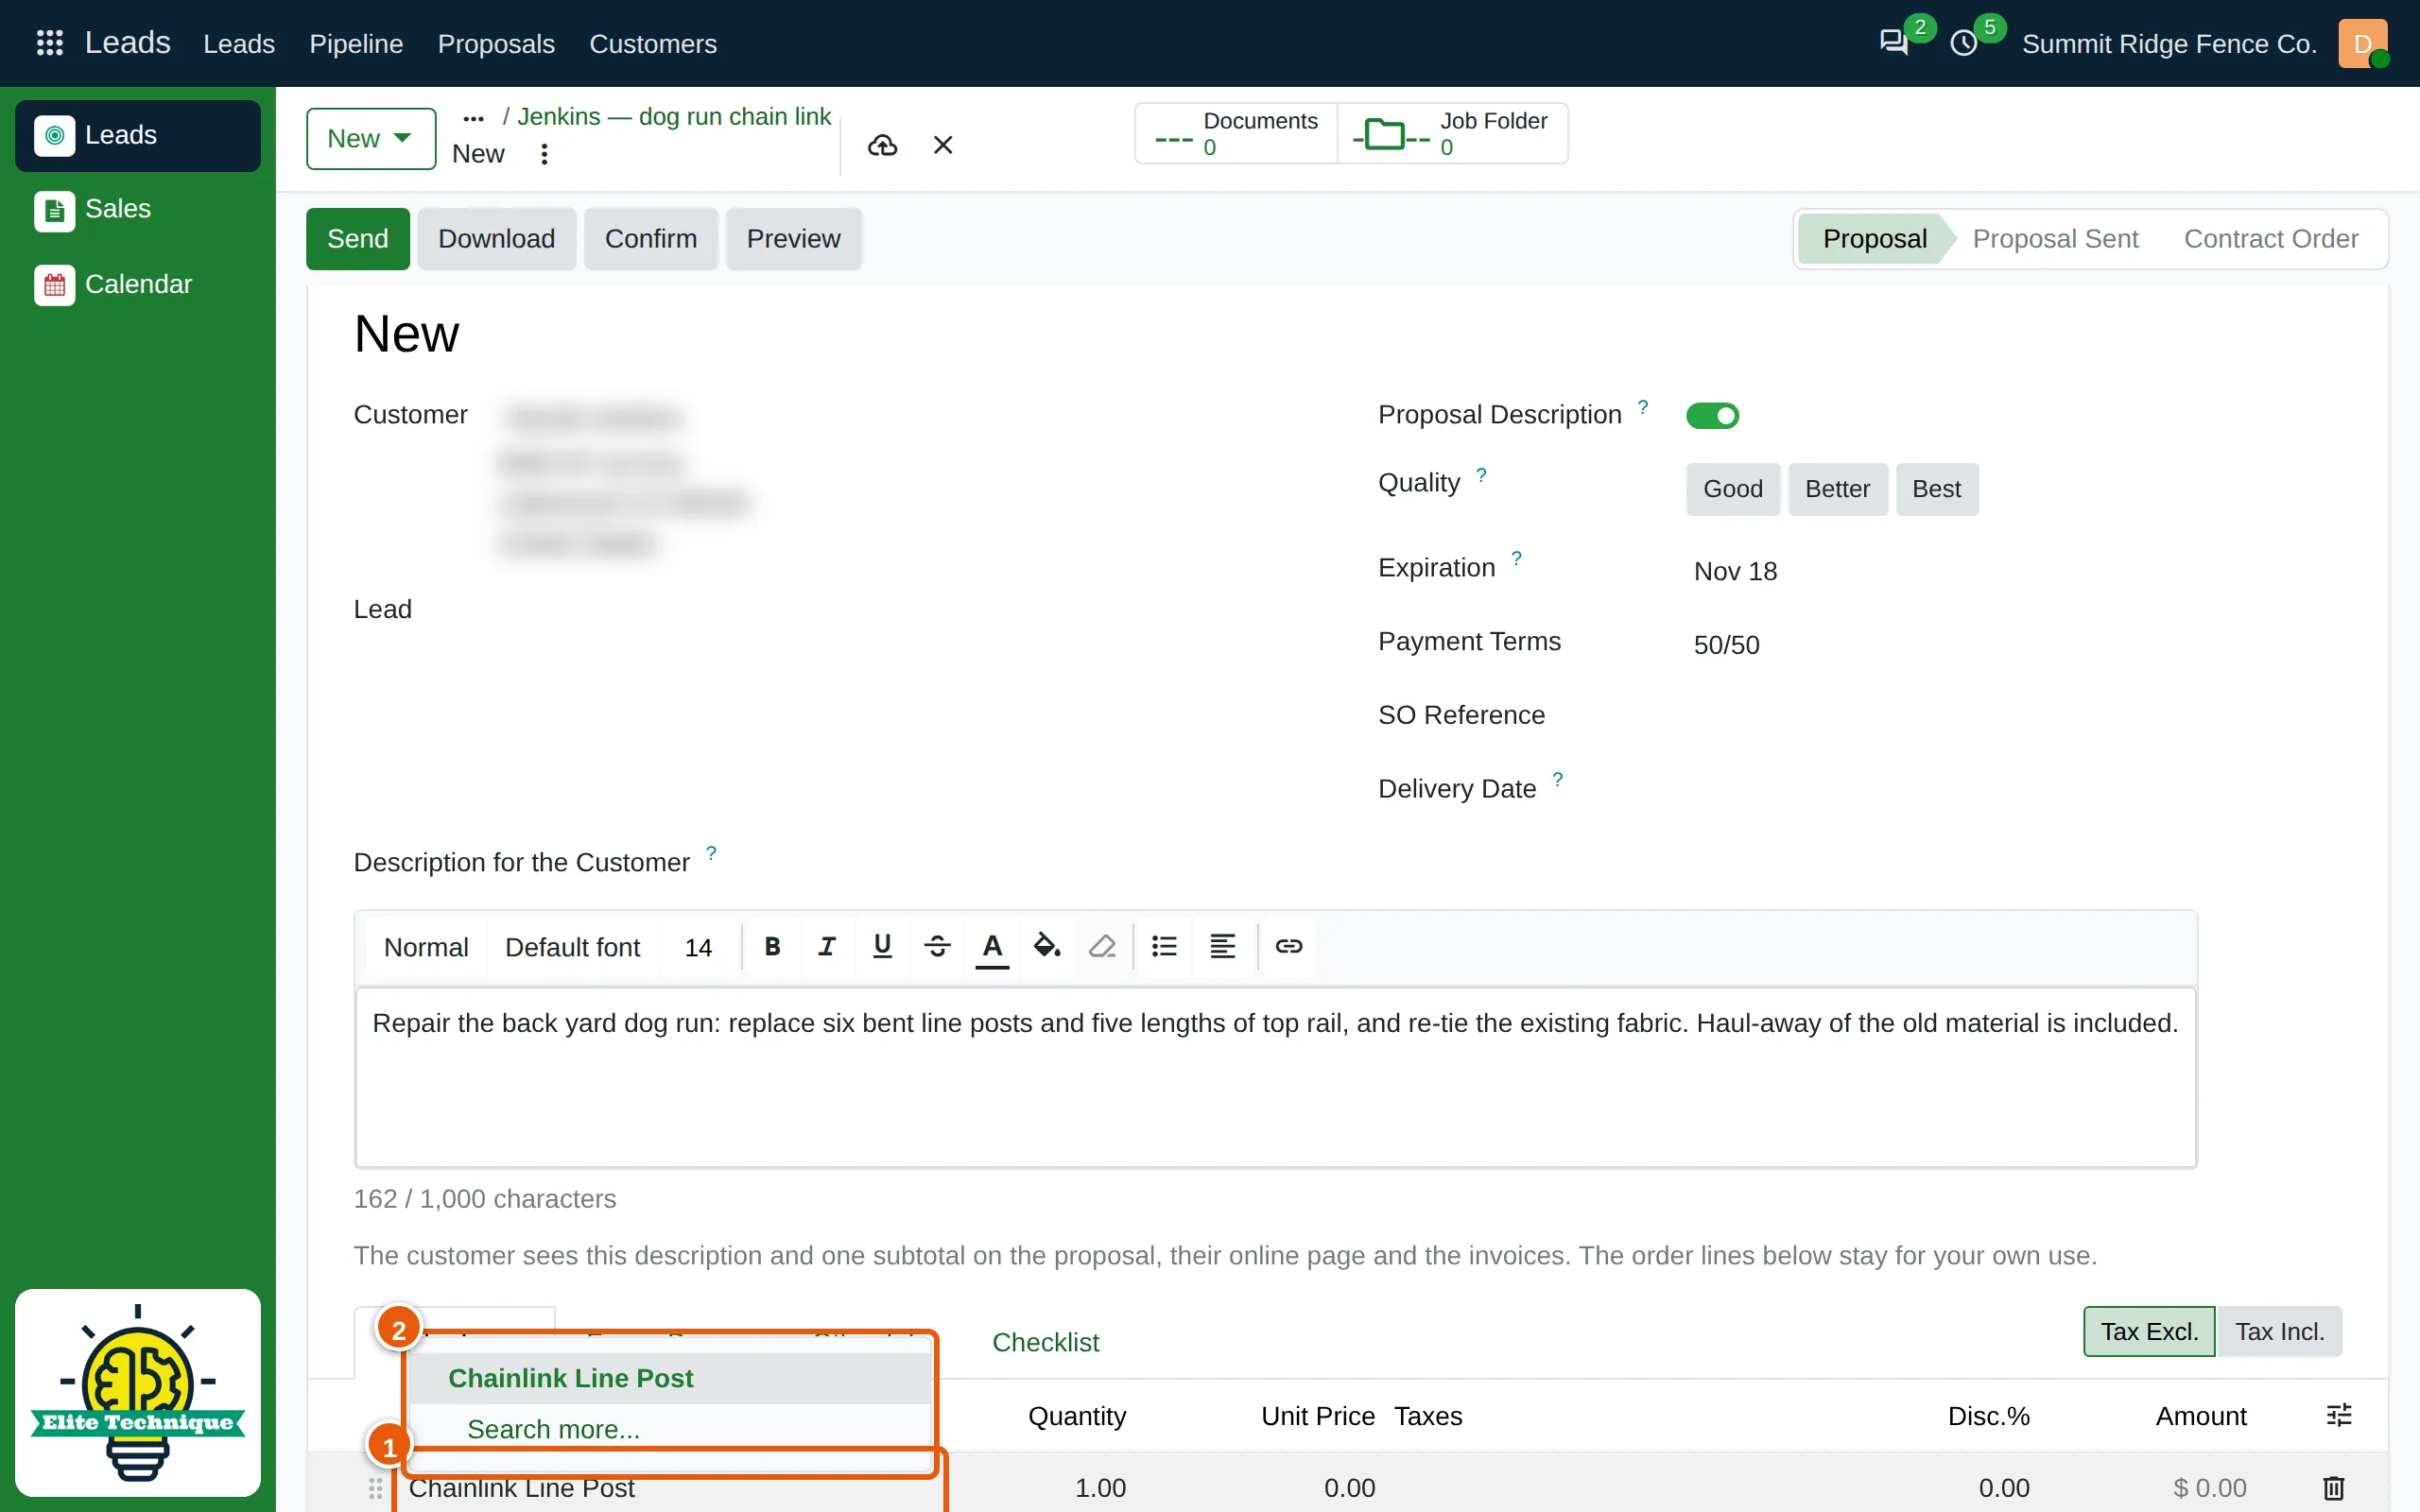Set status to Proposal Sent
This screenshot has height=1512, width=2420.
point(2055,239)
